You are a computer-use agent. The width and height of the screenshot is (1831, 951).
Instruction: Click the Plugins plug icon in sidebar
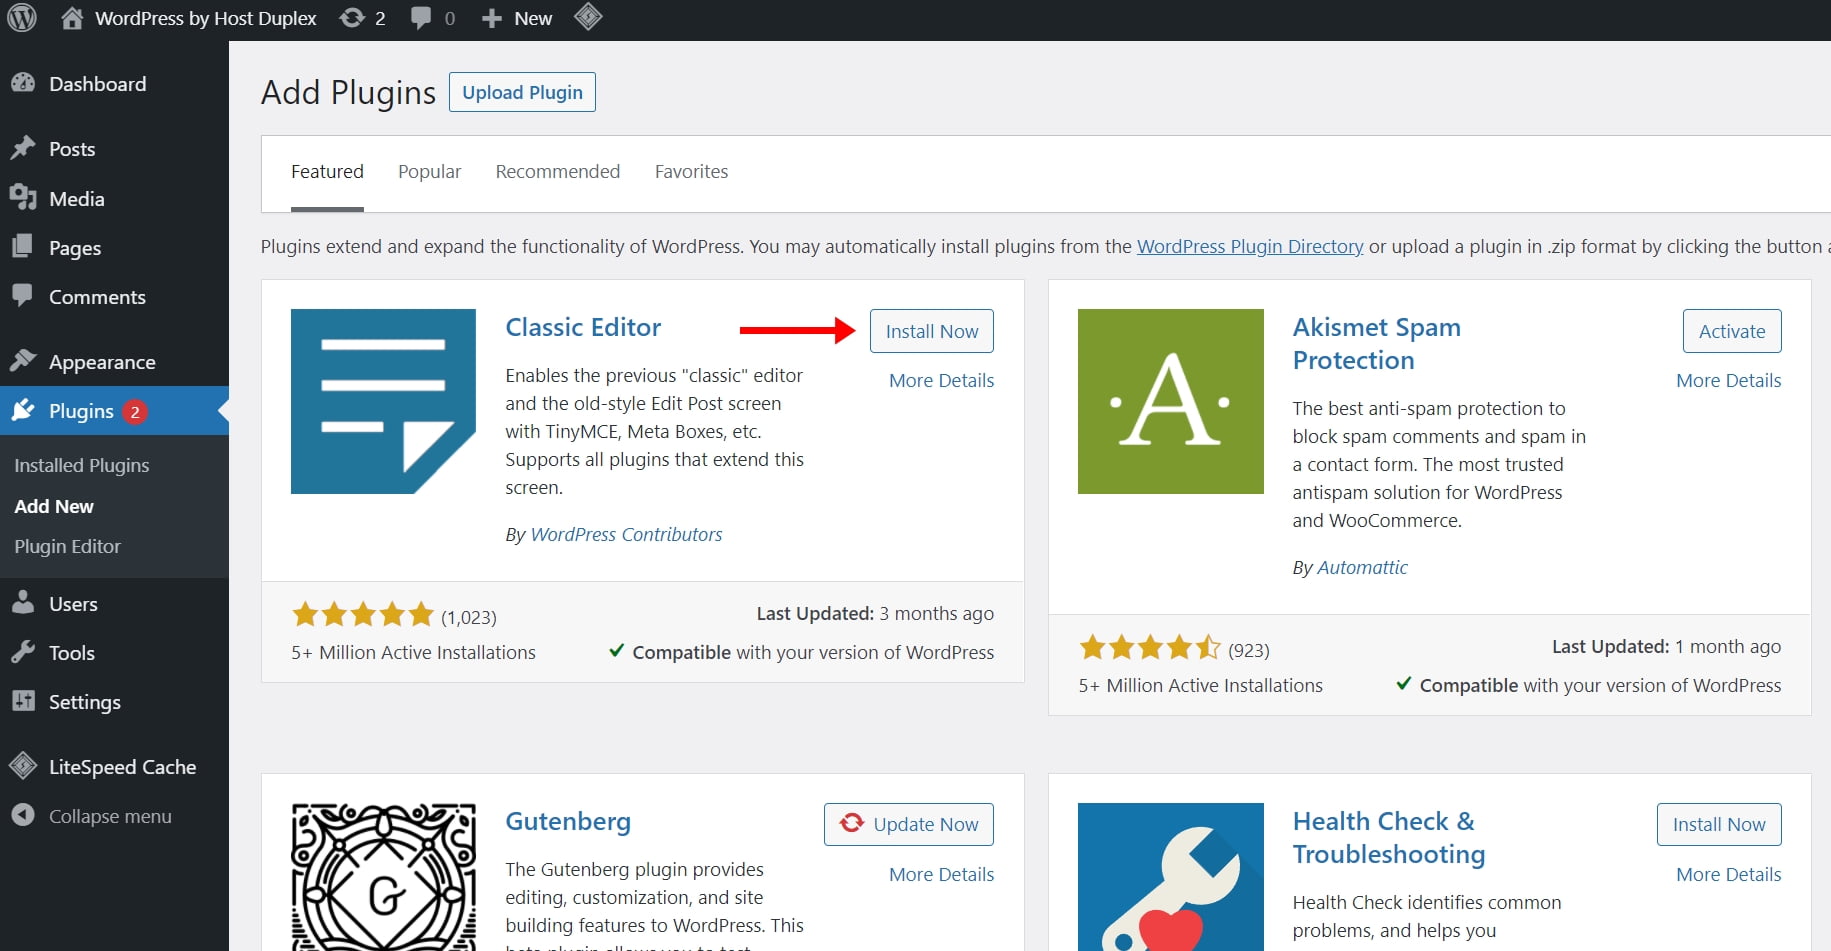click(x=23, y=410)
